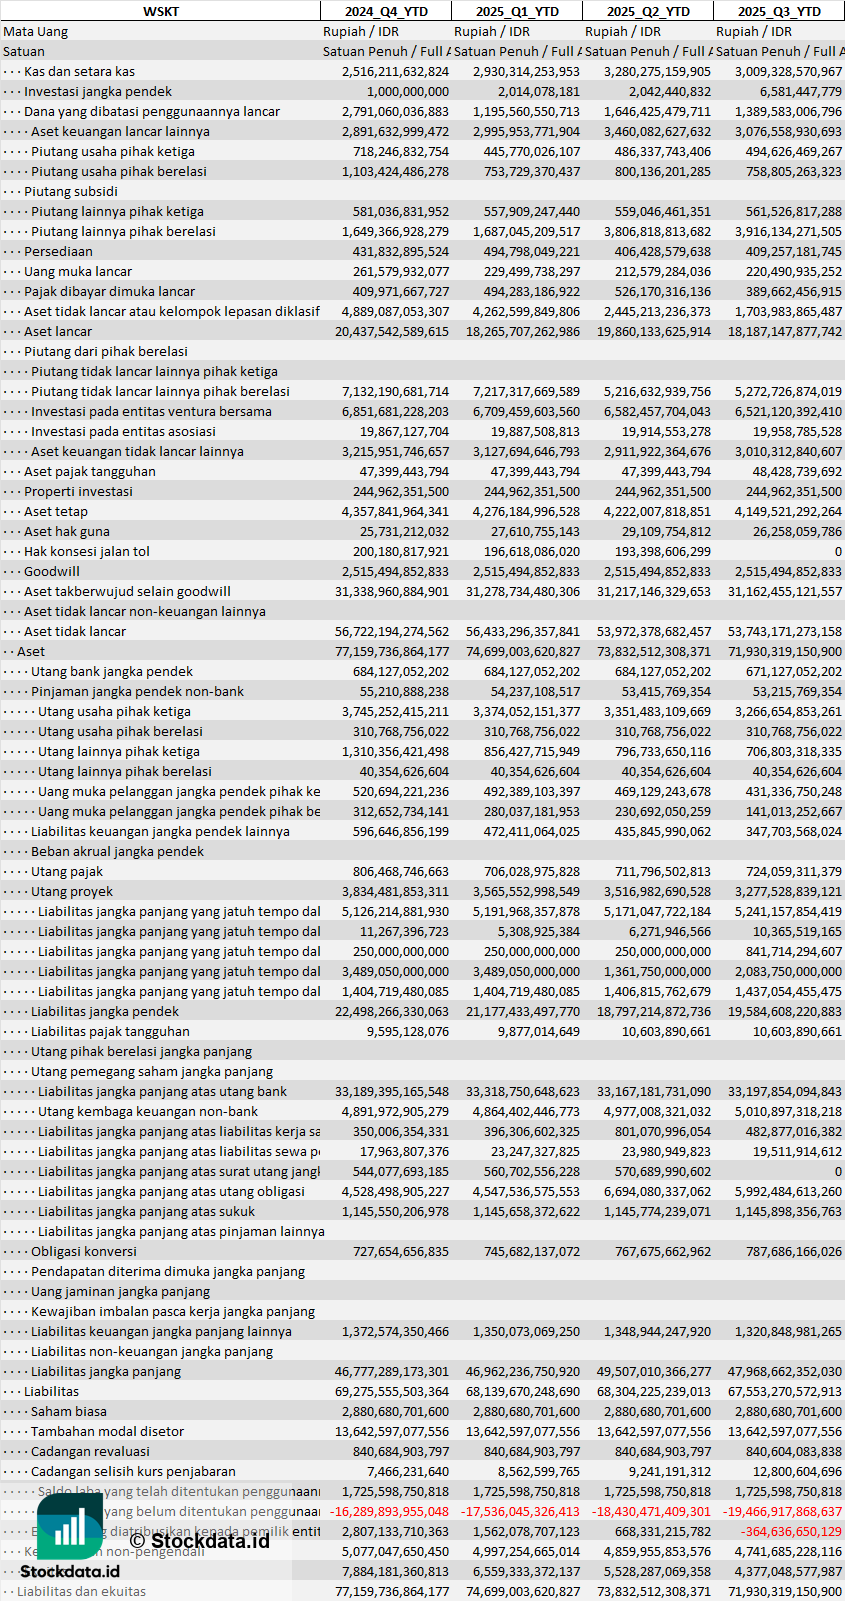Select cash value 3,280,275,159,905
845x1601 pixels.
coord(657,71)
